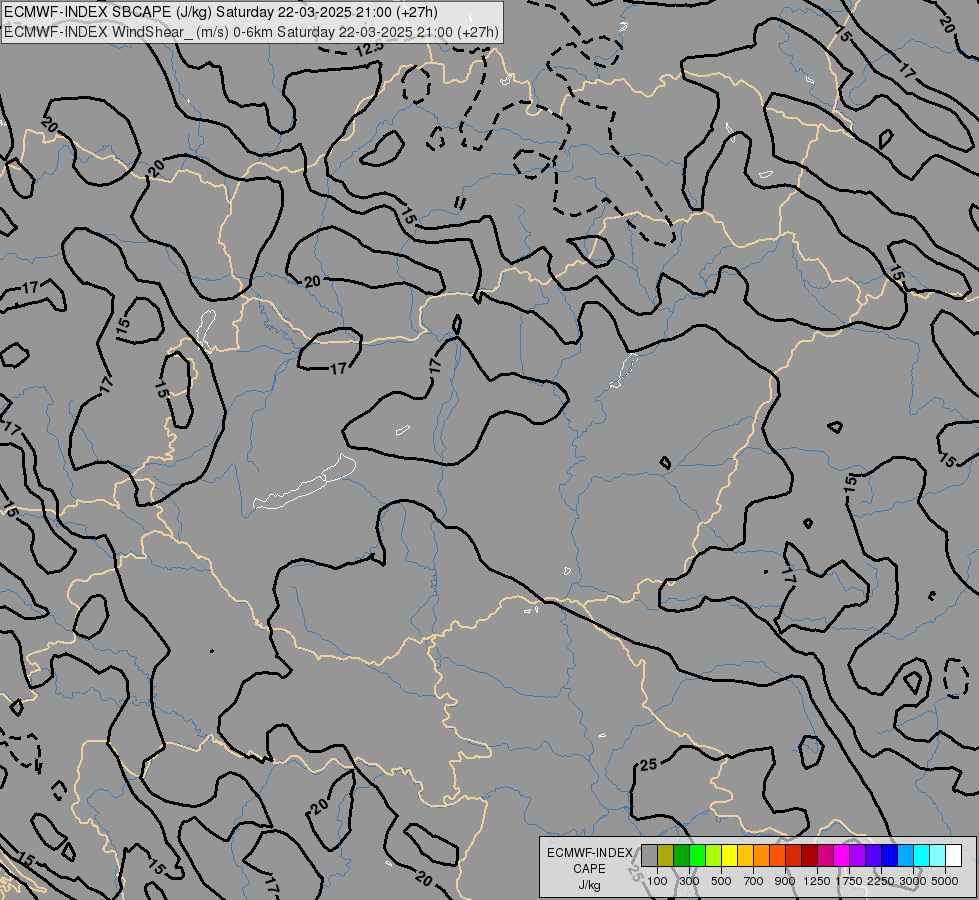The image size is (979, 900).
Task: Click the 2250 legend value
Action: (x=881, y=881)
